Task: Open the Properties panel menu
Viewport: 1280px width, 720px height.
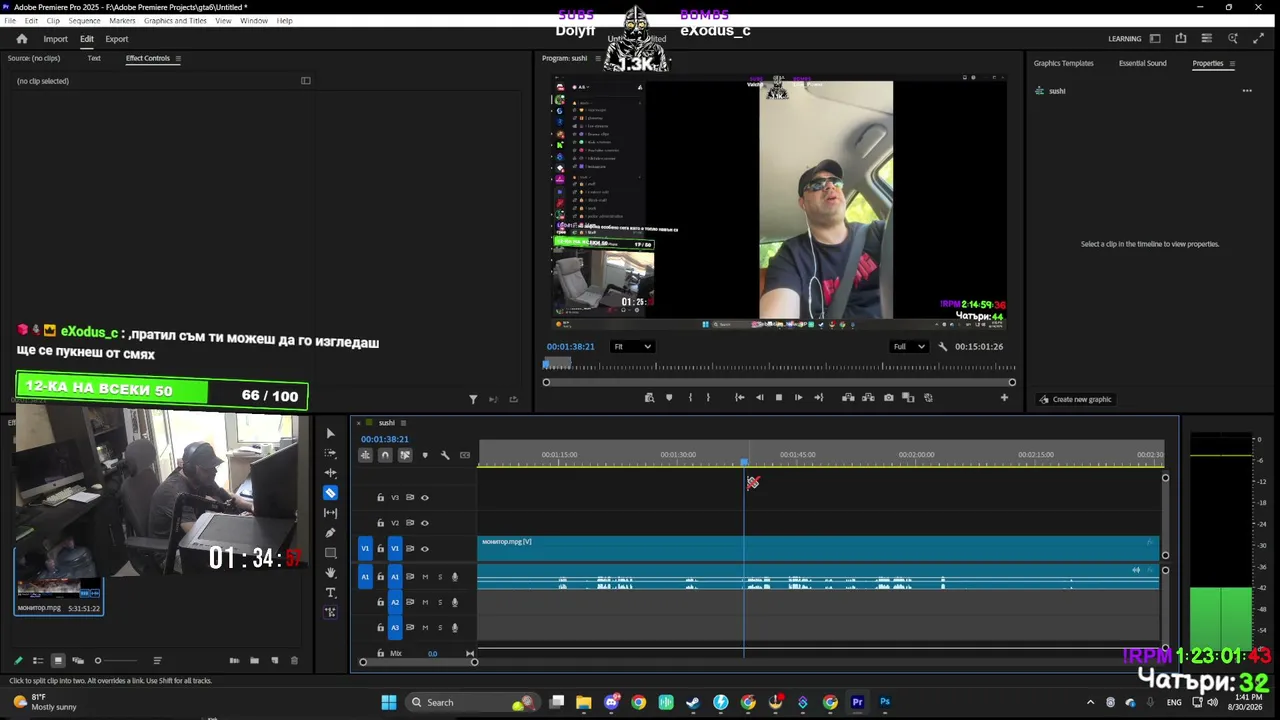Action: (x=1232, y=63)
